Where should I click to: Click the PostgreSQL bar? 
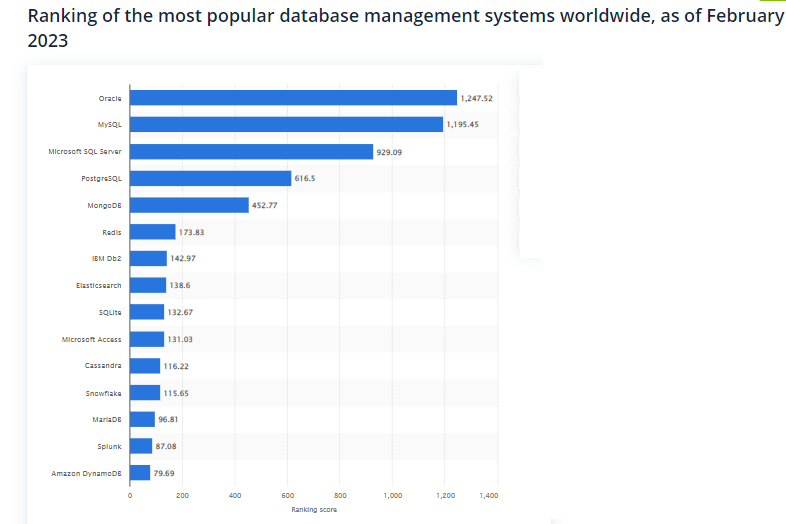(x=211, y=178)
